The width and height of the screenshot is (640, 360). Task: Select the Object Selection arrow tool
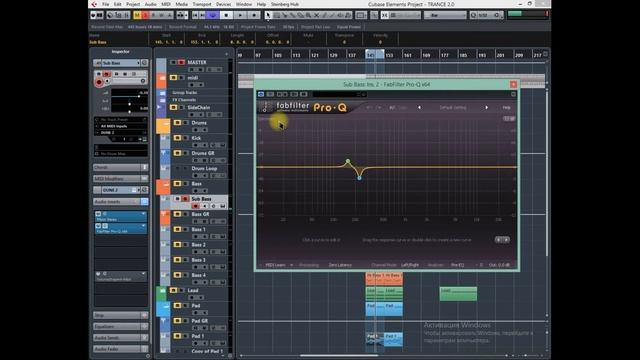tap(268, 15)
